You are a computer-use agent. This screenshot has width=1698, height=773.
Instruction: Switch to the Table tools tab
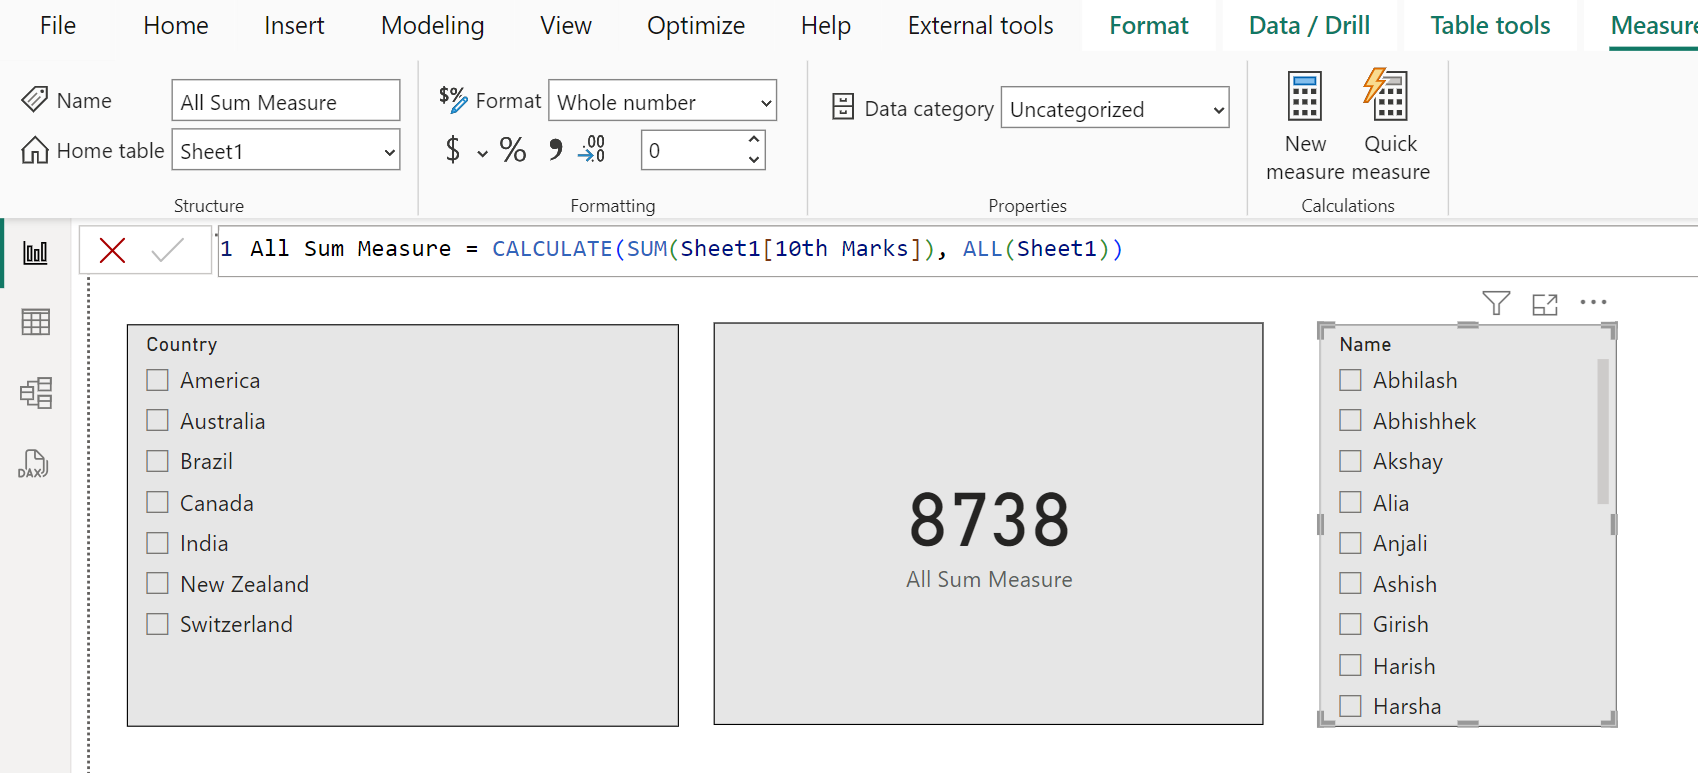[x=1489, y=26]
